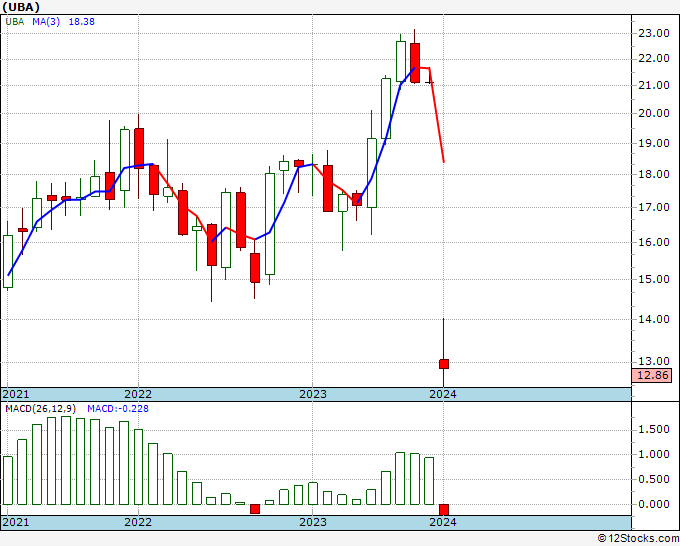Click the 2023 label on MACD panel axis
680x546 pixels.
point(313,522)
